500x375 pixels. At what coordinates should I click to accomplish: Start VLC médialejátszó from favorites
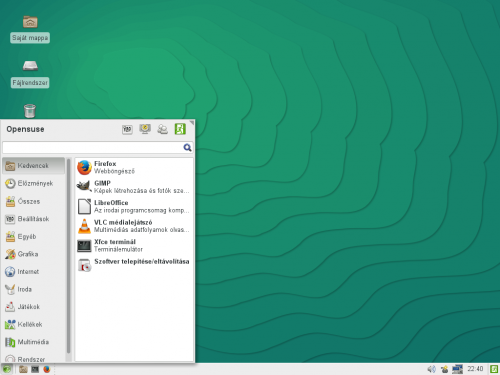tap(134, 226)
